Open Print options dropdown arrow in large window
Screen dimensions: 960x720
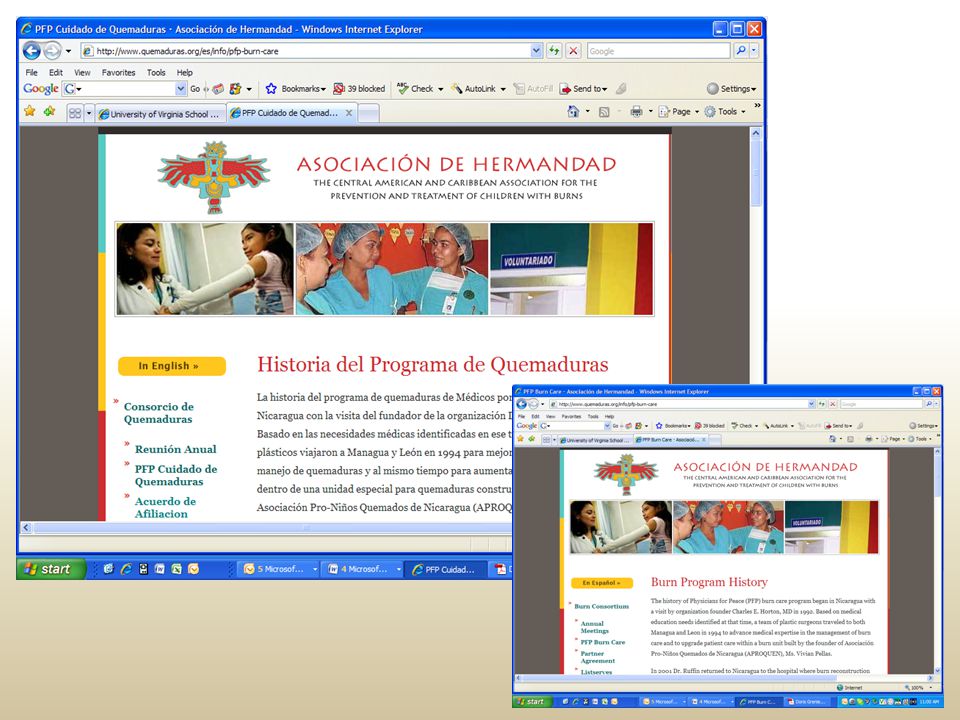click(650, 111)
